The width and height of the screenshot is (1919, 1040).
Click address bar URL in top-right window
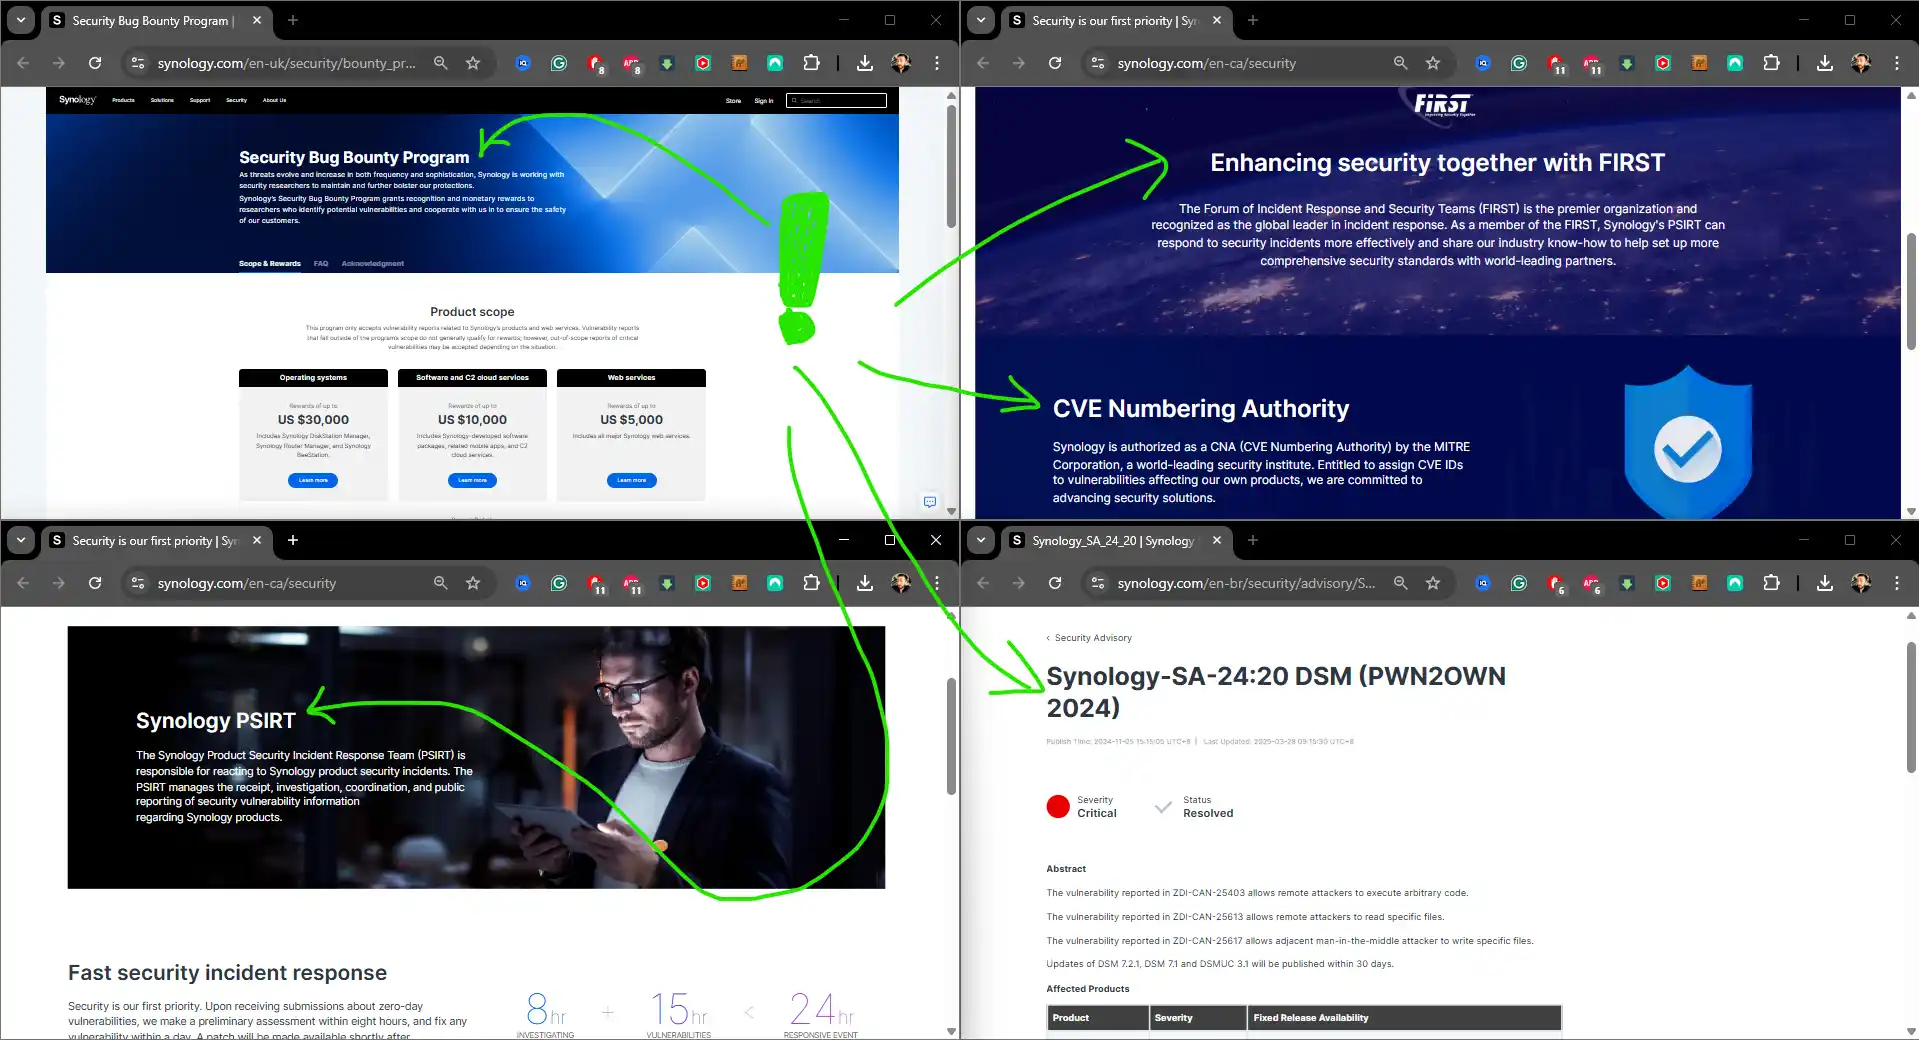[1206, 63]
